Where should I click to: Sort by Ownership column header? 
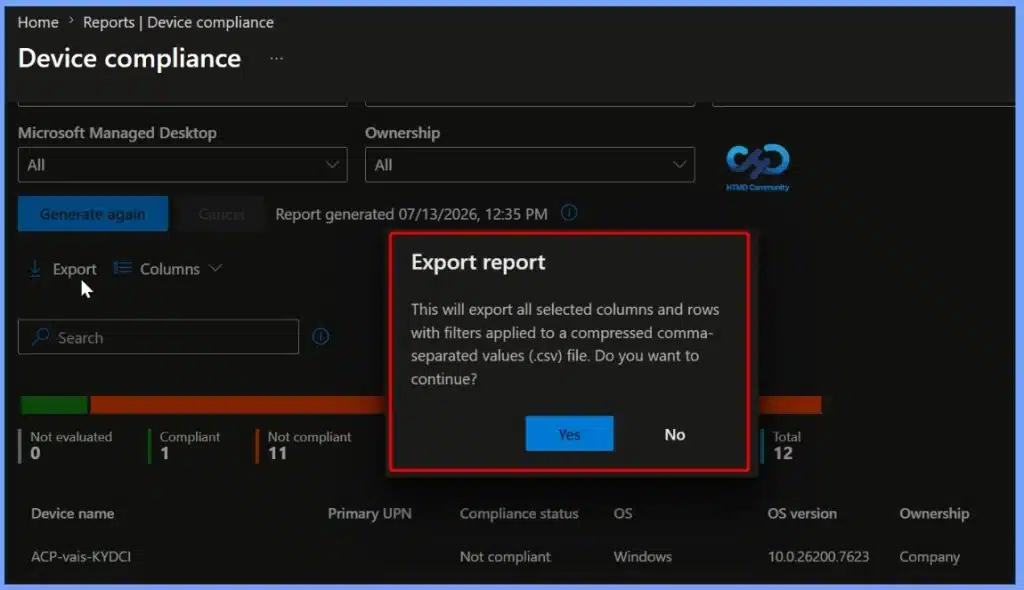(x=934, y=514)
